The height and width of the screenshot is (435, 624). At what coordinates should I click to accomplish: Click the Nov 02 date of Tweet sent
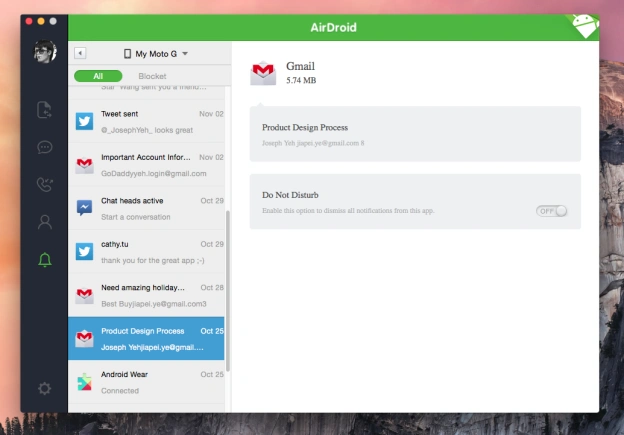211,114
